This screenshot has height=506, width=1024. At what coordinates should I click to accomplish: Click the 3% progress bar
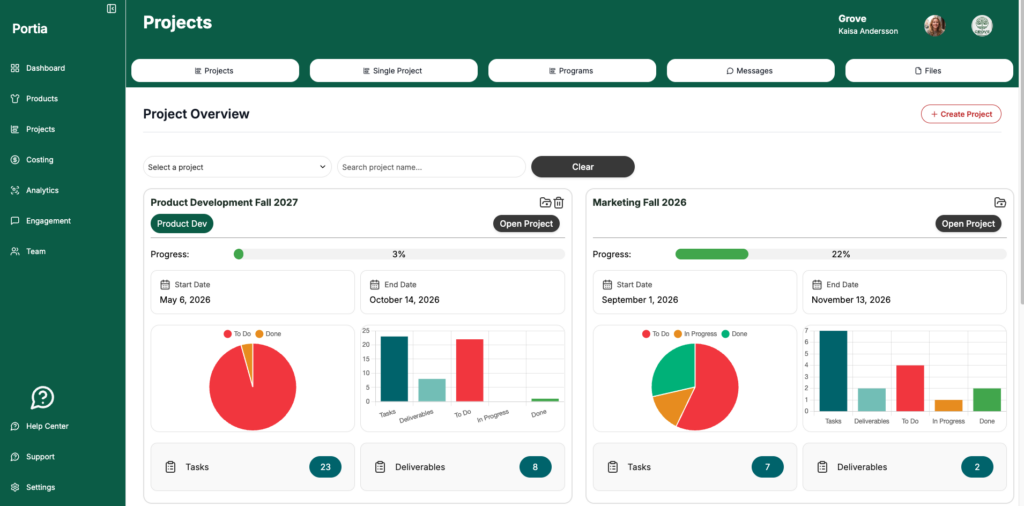click(x=399, y=254)
